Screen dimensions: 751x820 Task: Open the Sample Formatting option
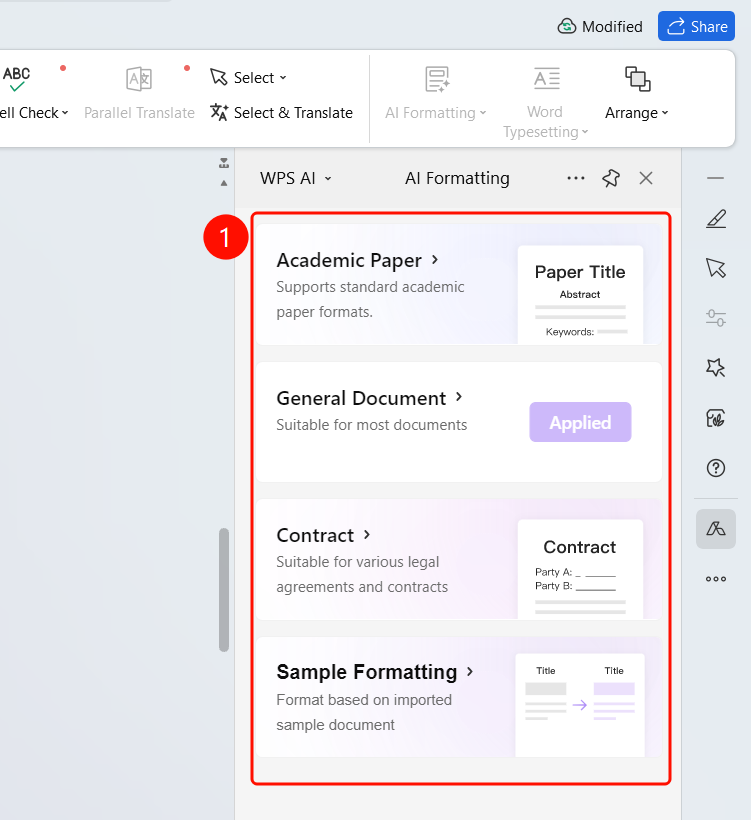pos(459,697)
